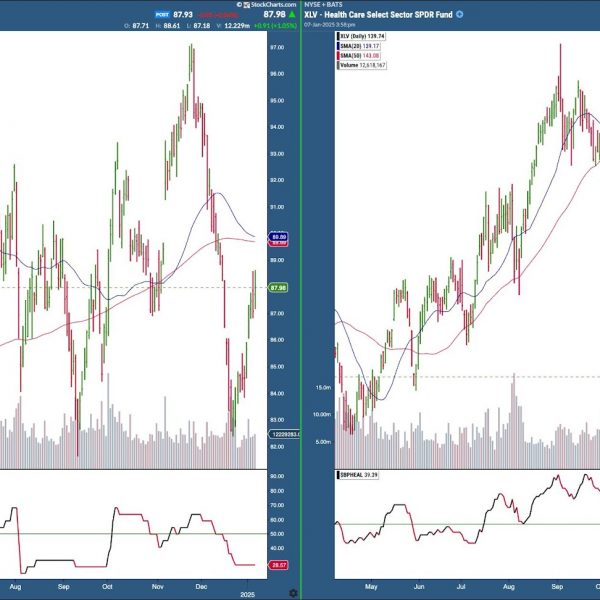The height and width of the screenshot is (600, 600).
Task: Click the high value 88.61
Action: click(x=171, y=26)
